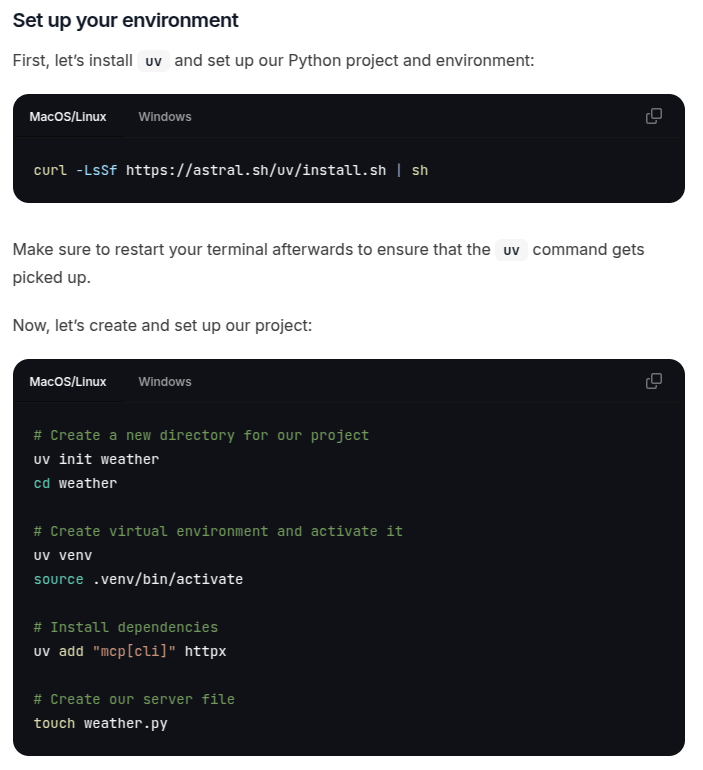
Task: Copy the curl install command
Action: point(653,116)
